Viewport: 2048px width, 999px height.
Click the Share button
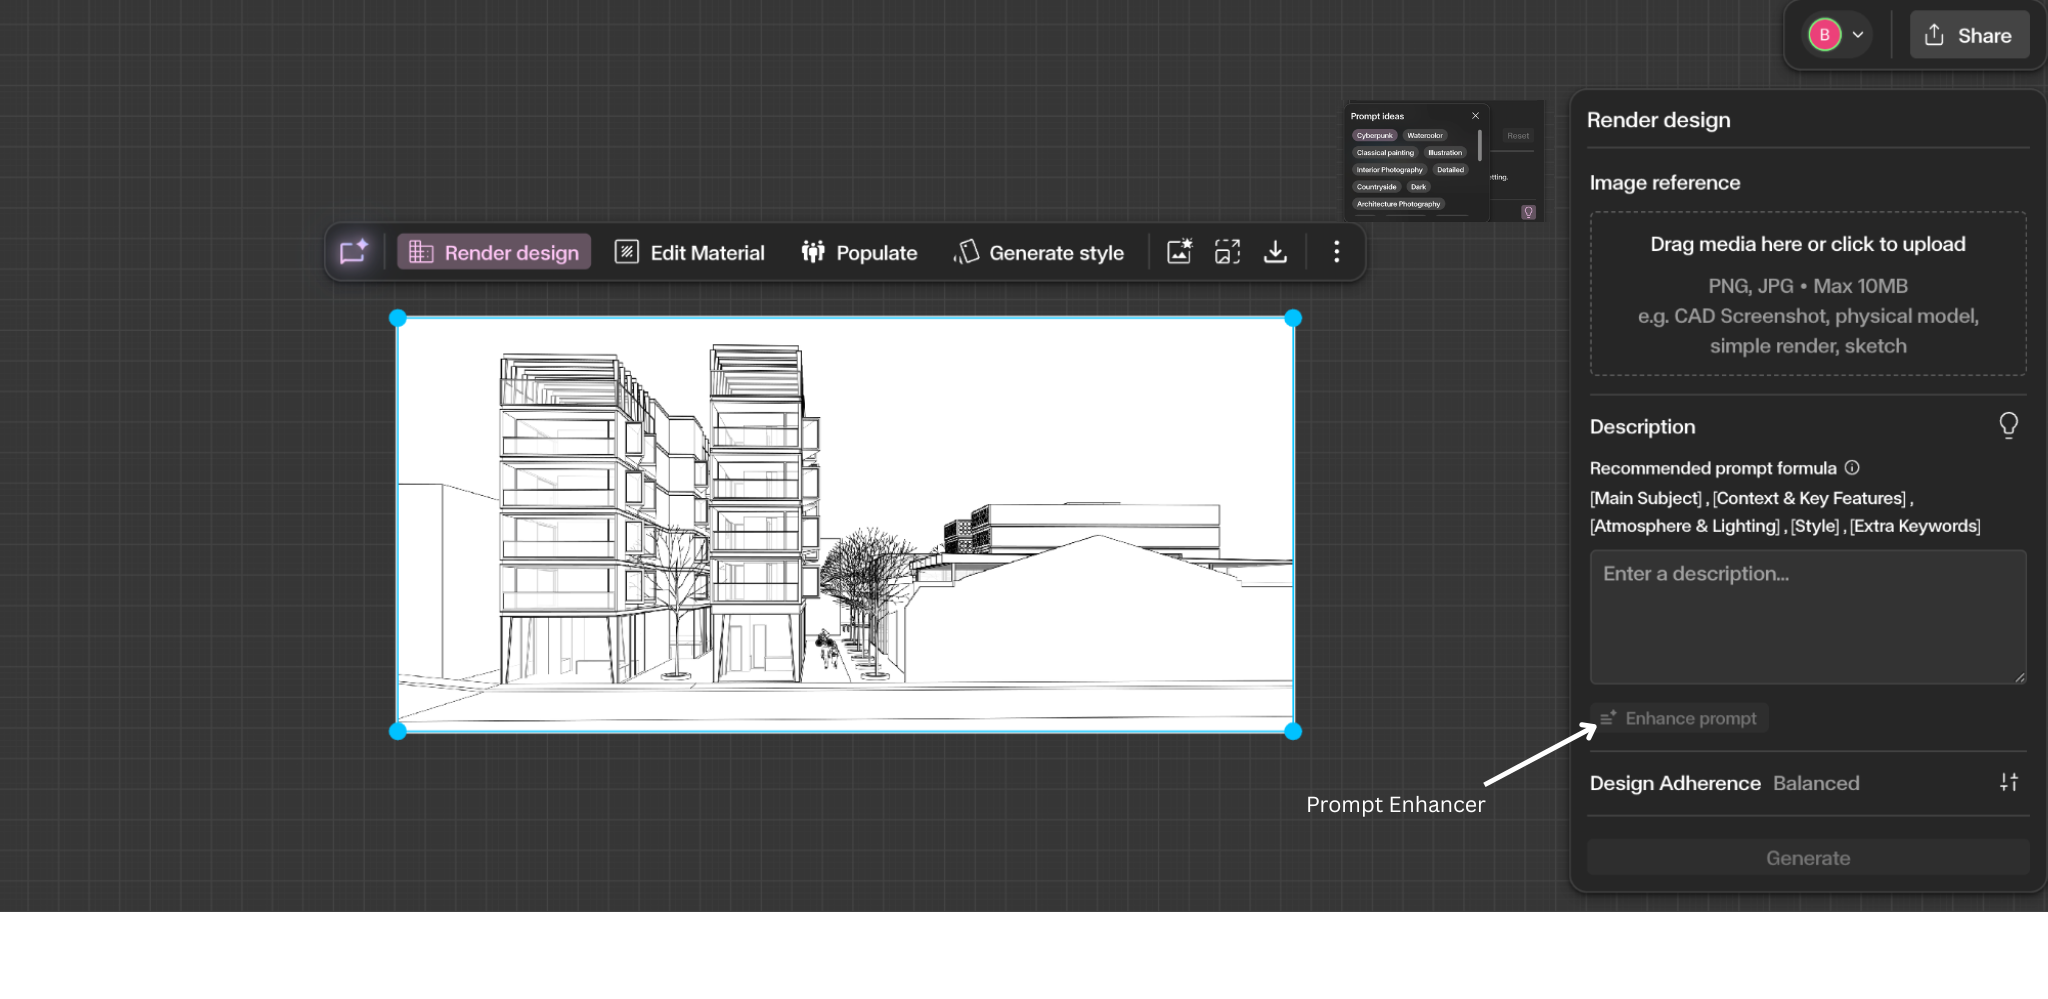[1968, 34]
